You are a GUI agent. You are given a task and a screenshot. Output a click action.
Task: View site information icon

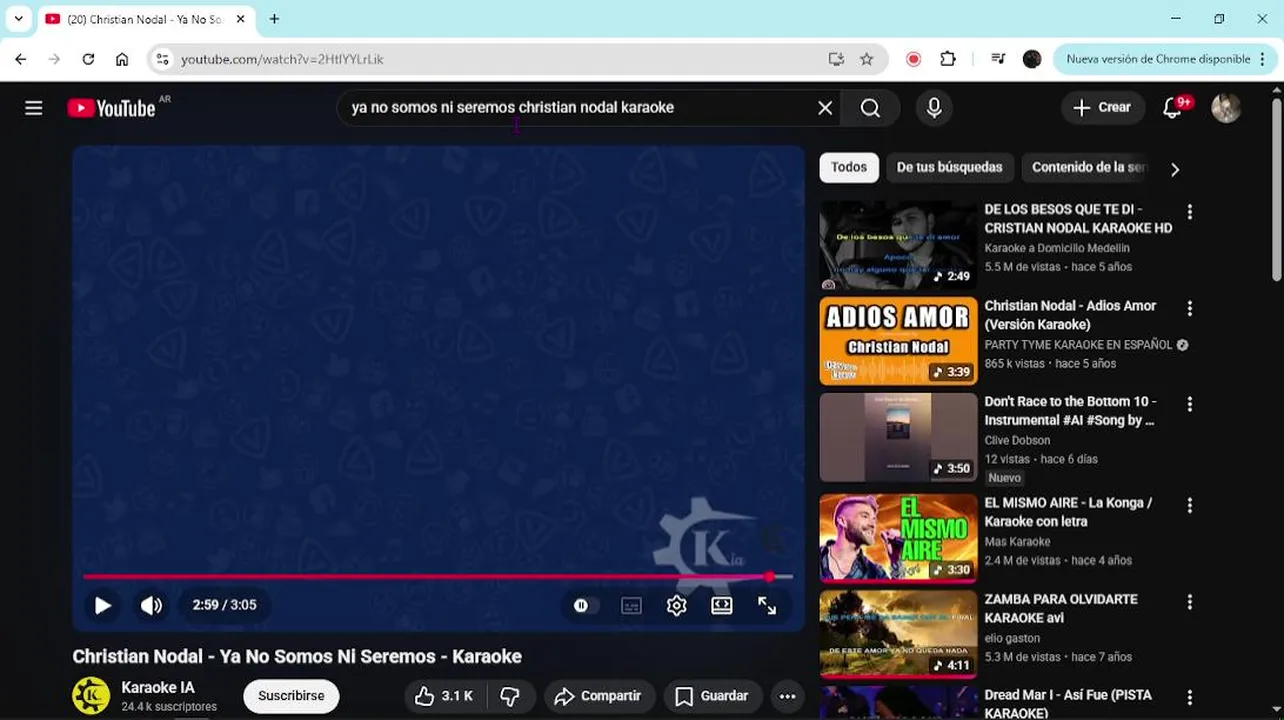[x=162, y=59]
